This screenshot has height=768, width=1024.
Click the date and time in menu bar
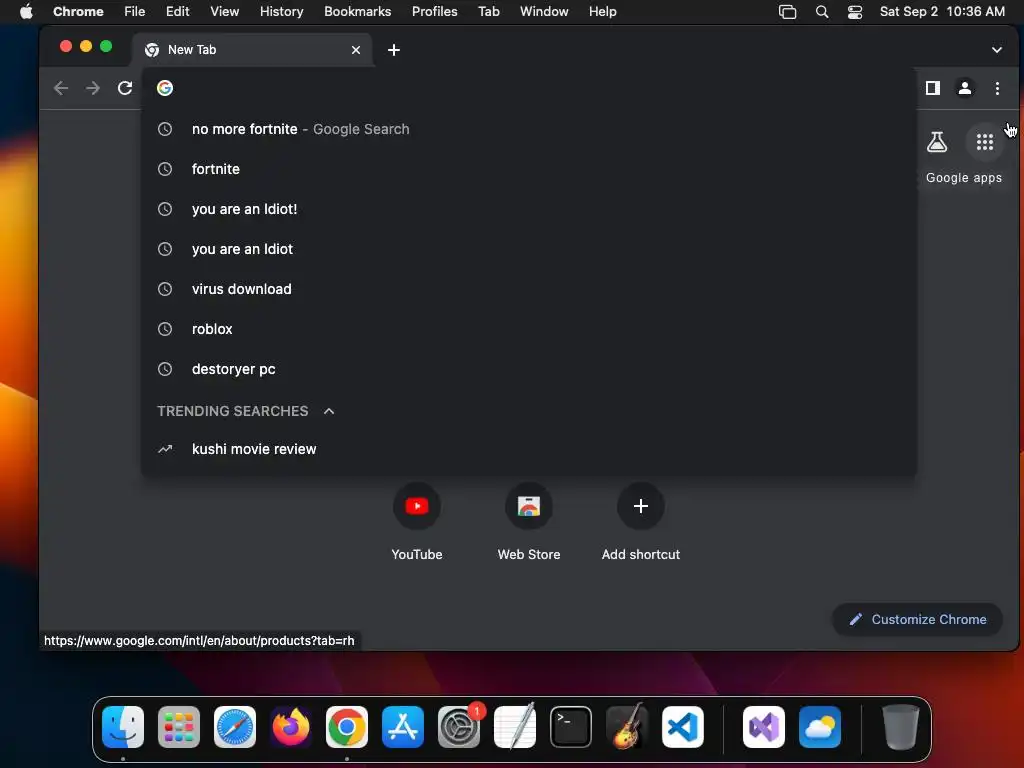[942, 12]
